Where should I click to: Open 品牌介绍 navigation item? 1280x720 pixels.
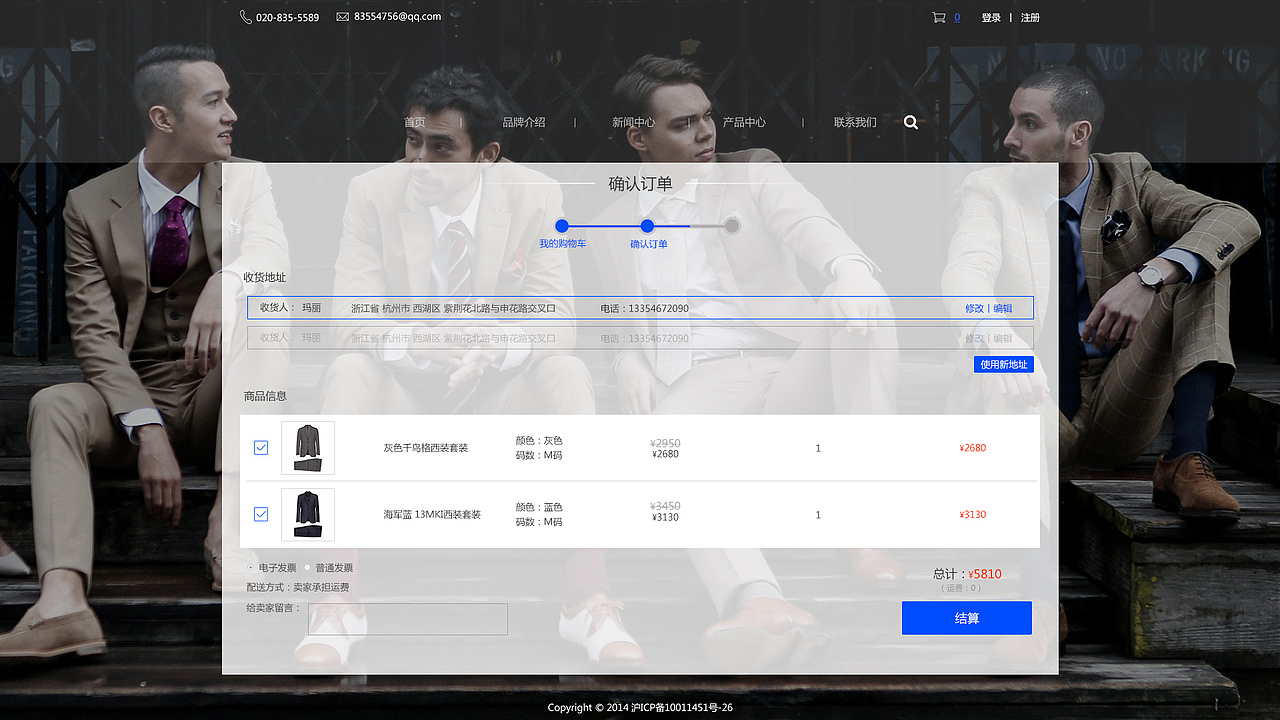tap(524, 122)
